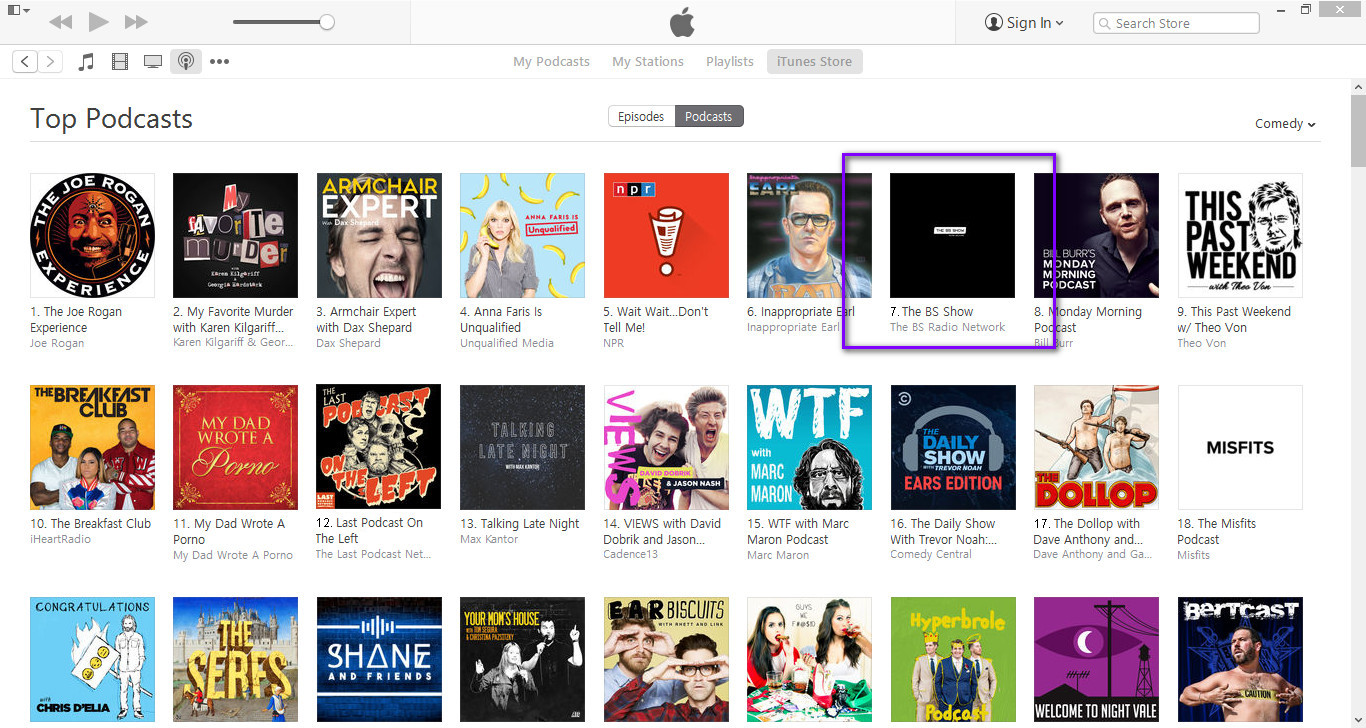Open the Movies library icon

click(x=120, y=61)
